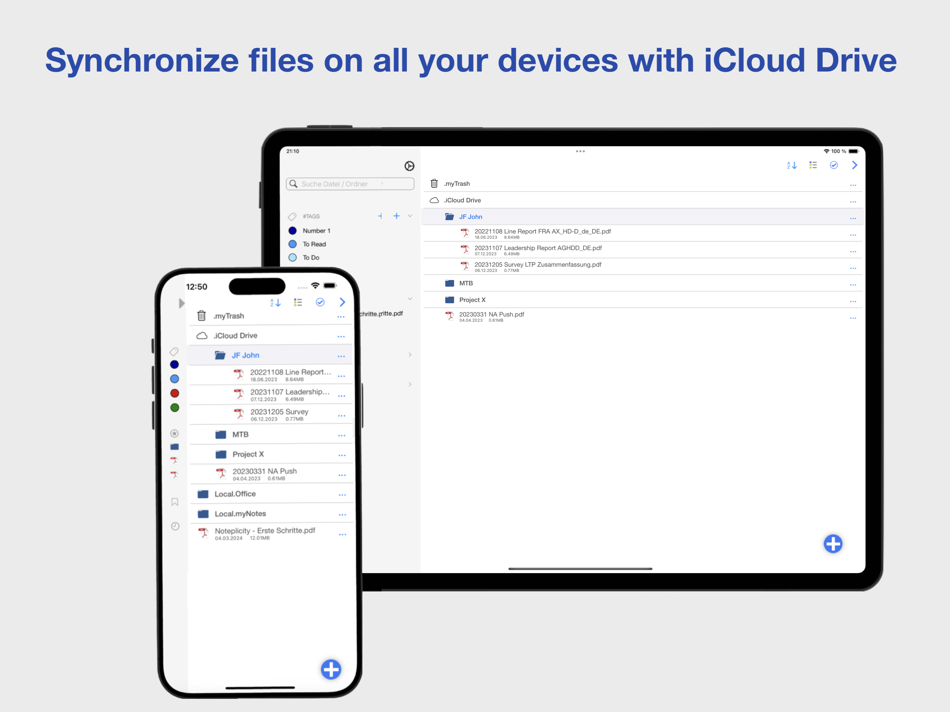Open 20231205 Survey LTP Zusammenfassung.pdf on iPad
Screen dimensions: 950x712
(643, 267)
